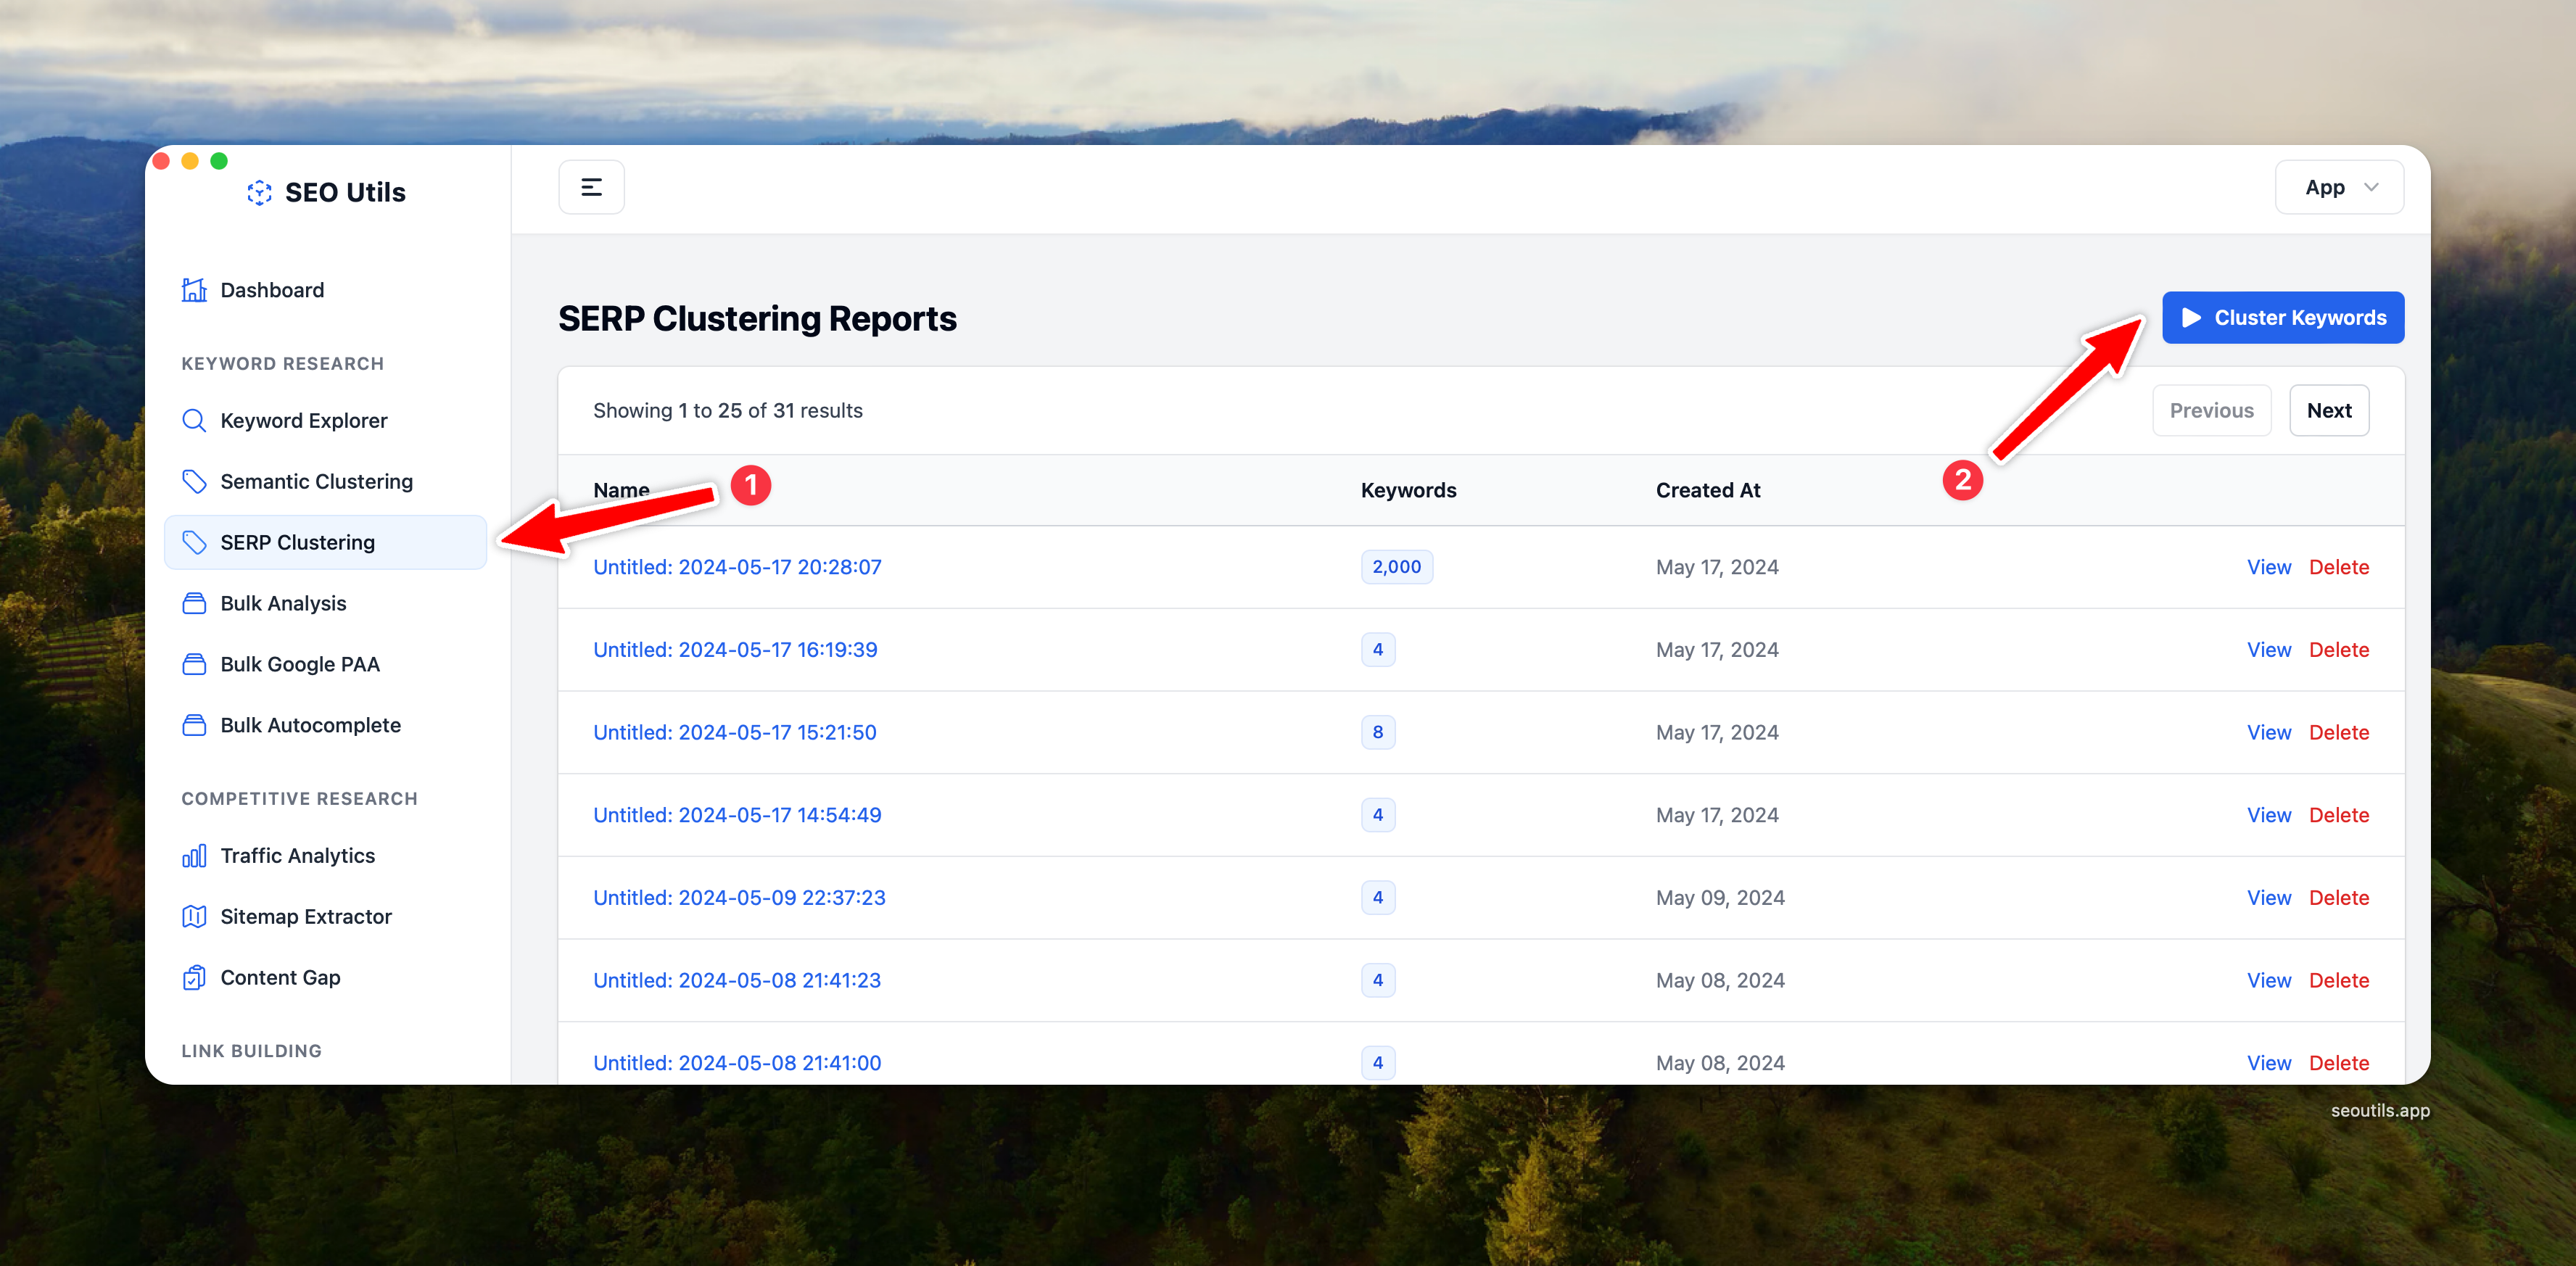Image resolution: width=2576 pixels, height=1266 pixels.
Task: View the 2024-05-09 22:37:23 report
Action: [2268, 898]
